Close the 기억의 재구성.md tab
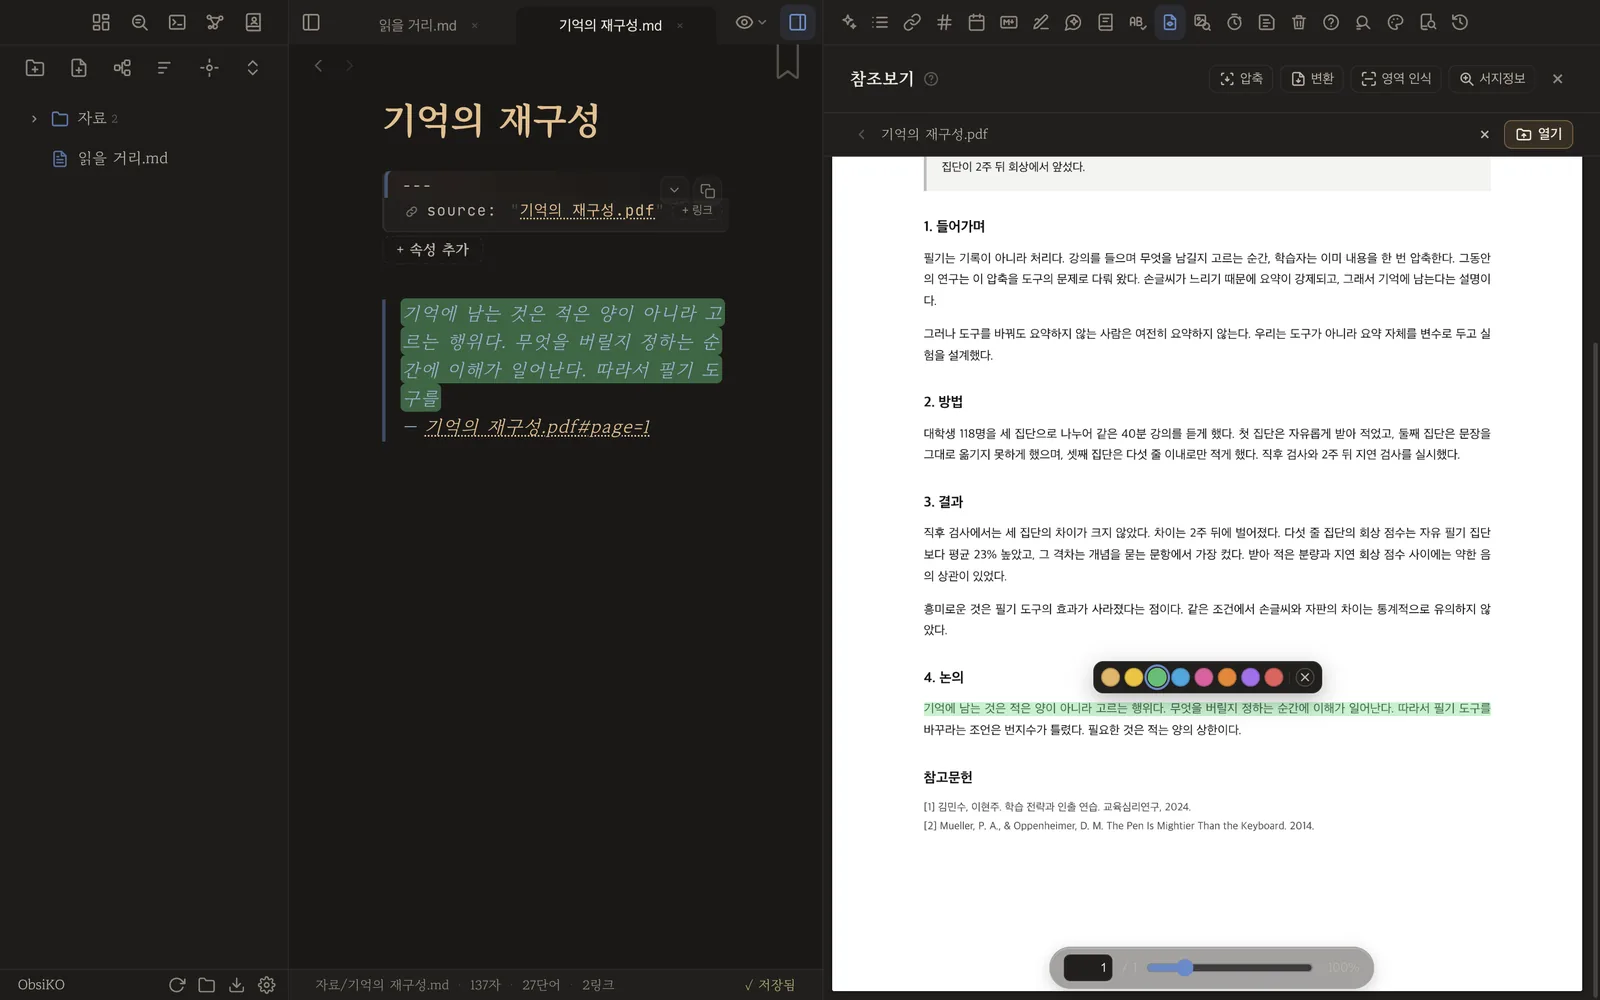This screenshot has width=1600, height=1000. point(680,25)
